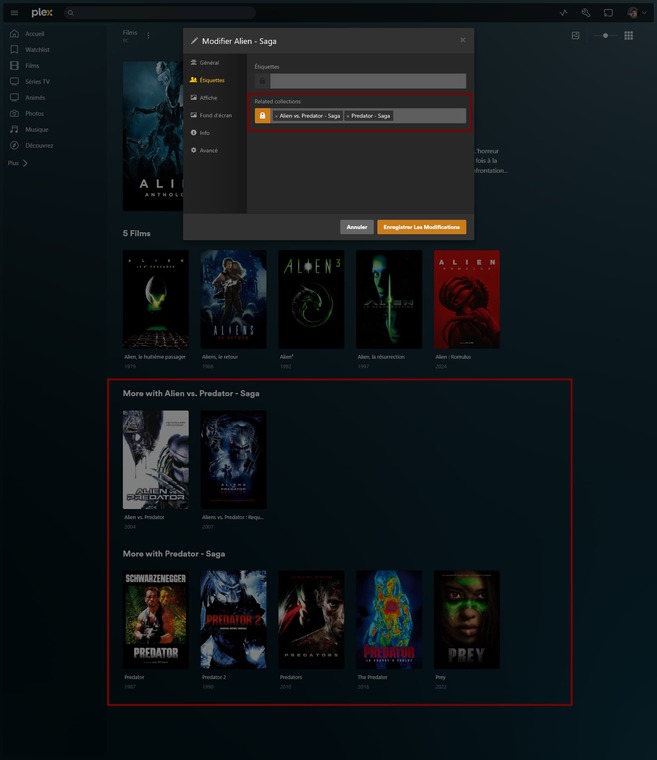Toggle the lock on Étiquettes field
Viewport: 657px width, 760px height.
(262, 81)
